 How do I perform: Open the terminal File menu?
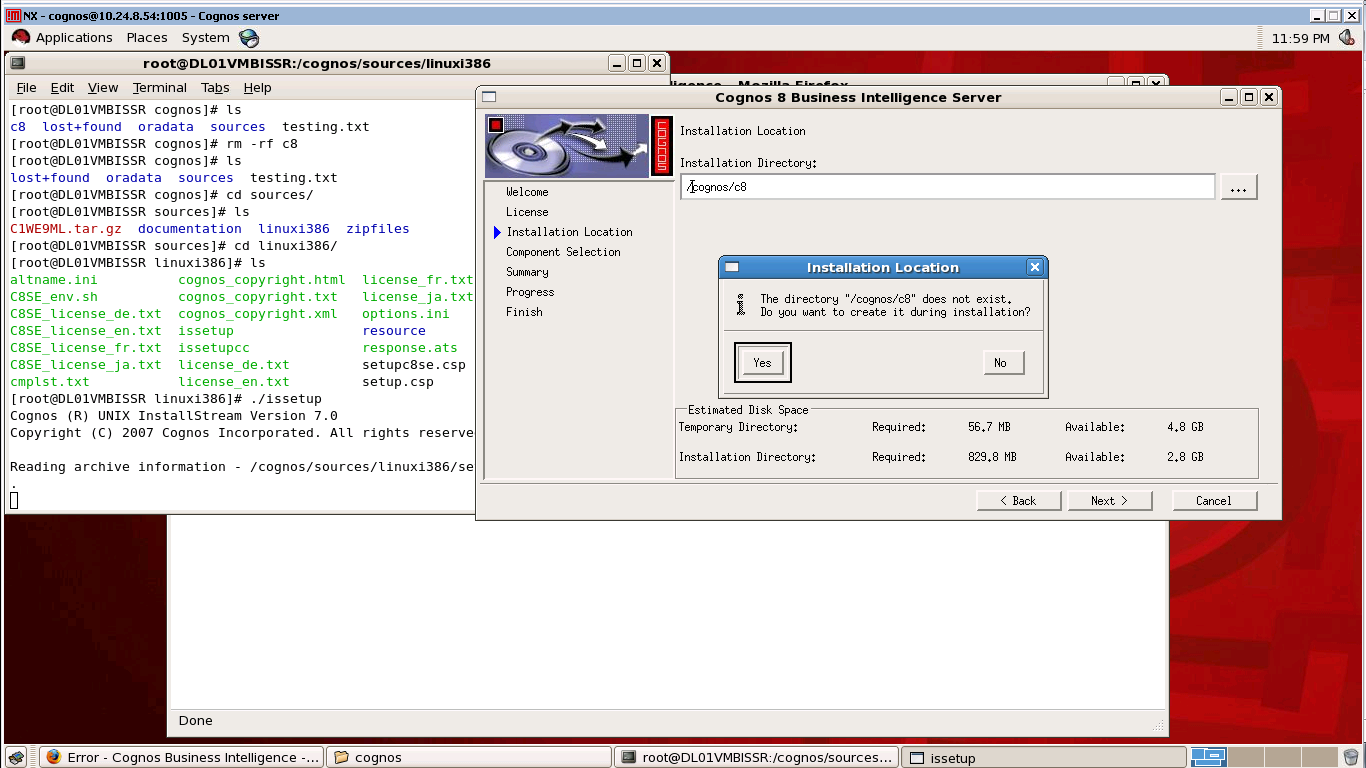[x=26, y=88]
